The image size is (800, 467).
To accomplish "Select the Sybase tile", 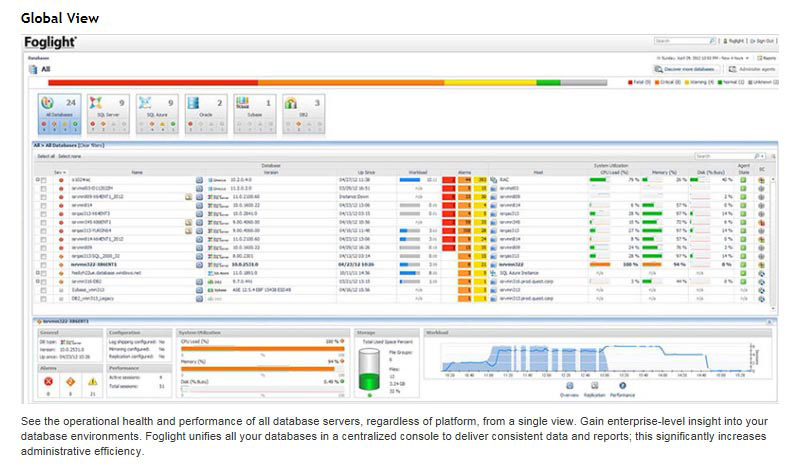I will point(255,114).
